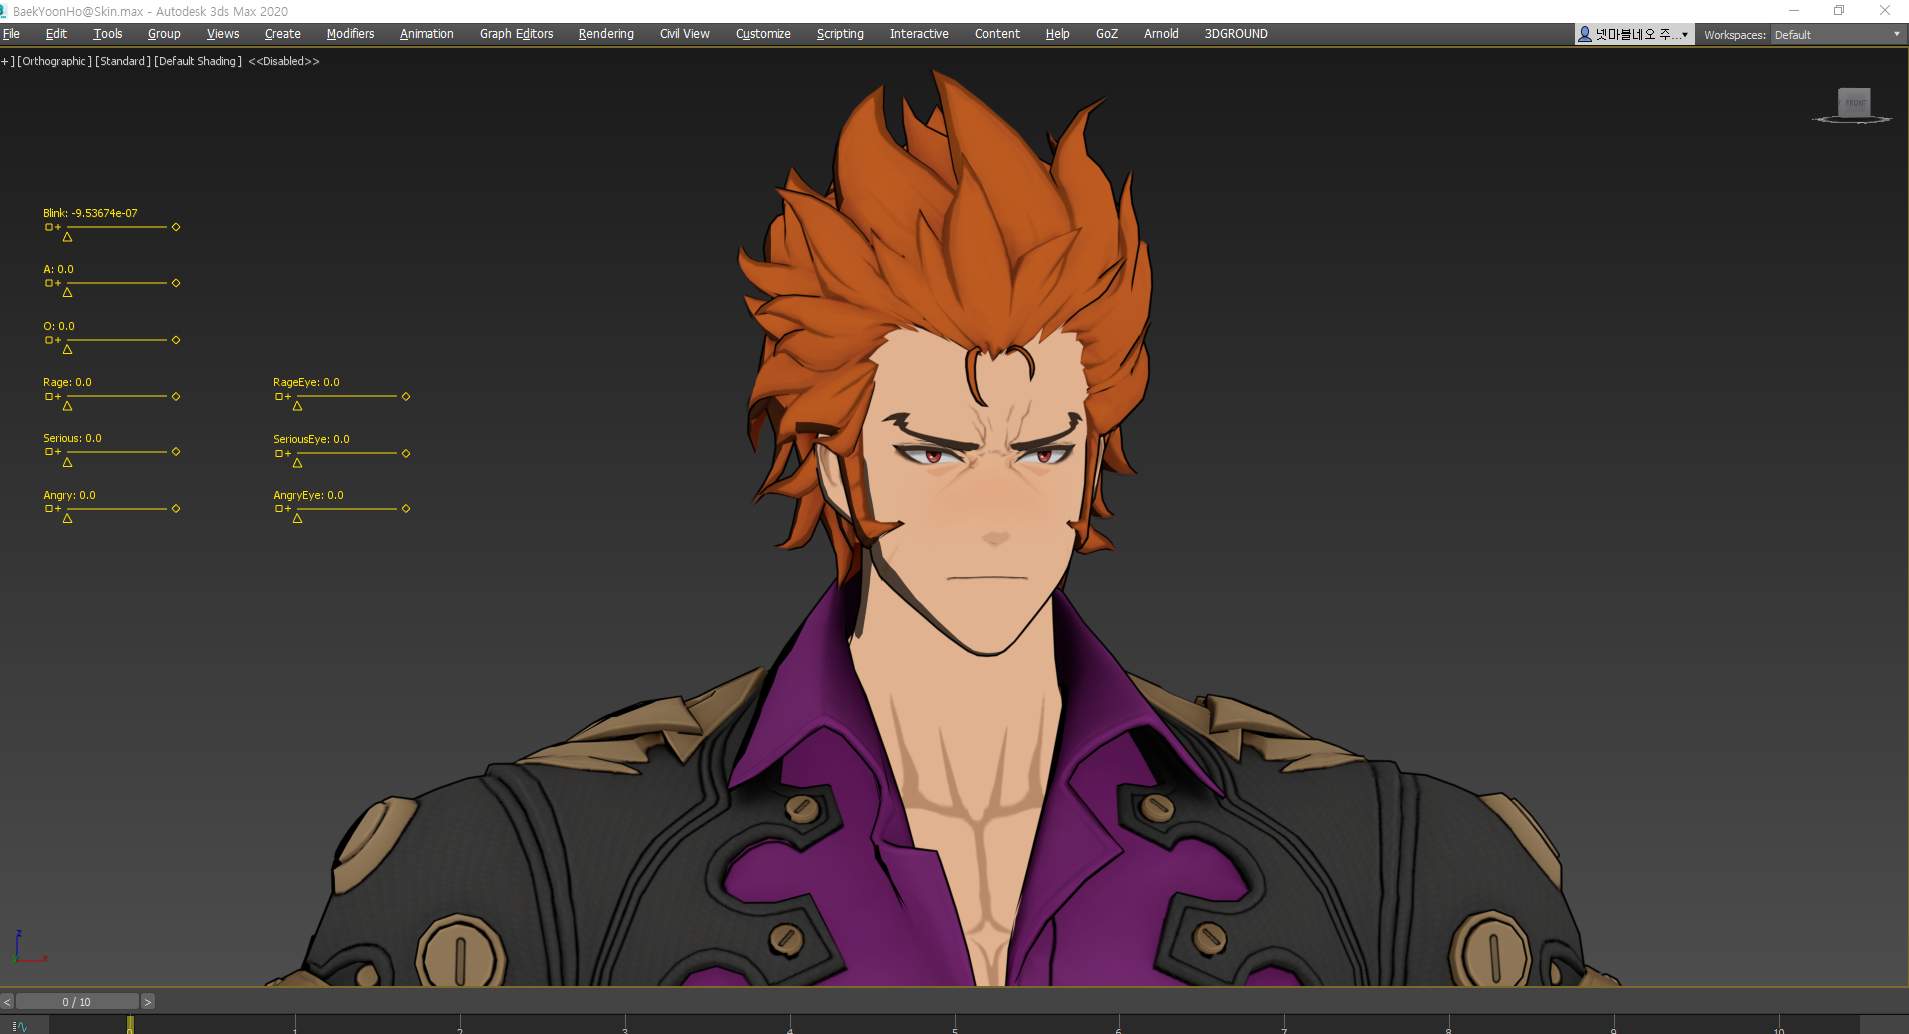Step to the next frame with the > button
The width and height of the screenshot is (1909, 1034).
pos(148,1001)
